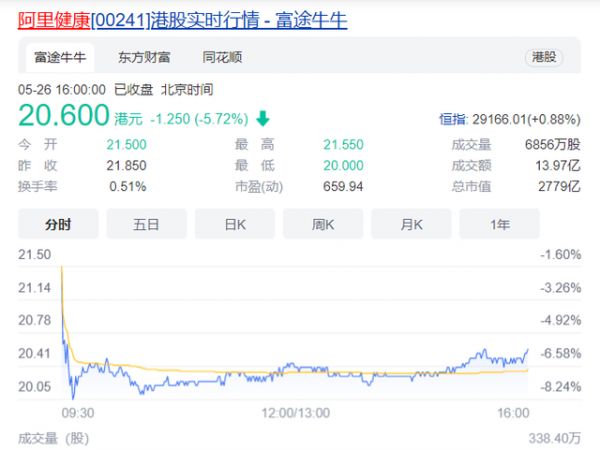This screenshot has height=450, width=600.
Task: Open the 阿里健康[00241]港股实时行情 title link
Action: pyautogui.click(x=183, y=20)
